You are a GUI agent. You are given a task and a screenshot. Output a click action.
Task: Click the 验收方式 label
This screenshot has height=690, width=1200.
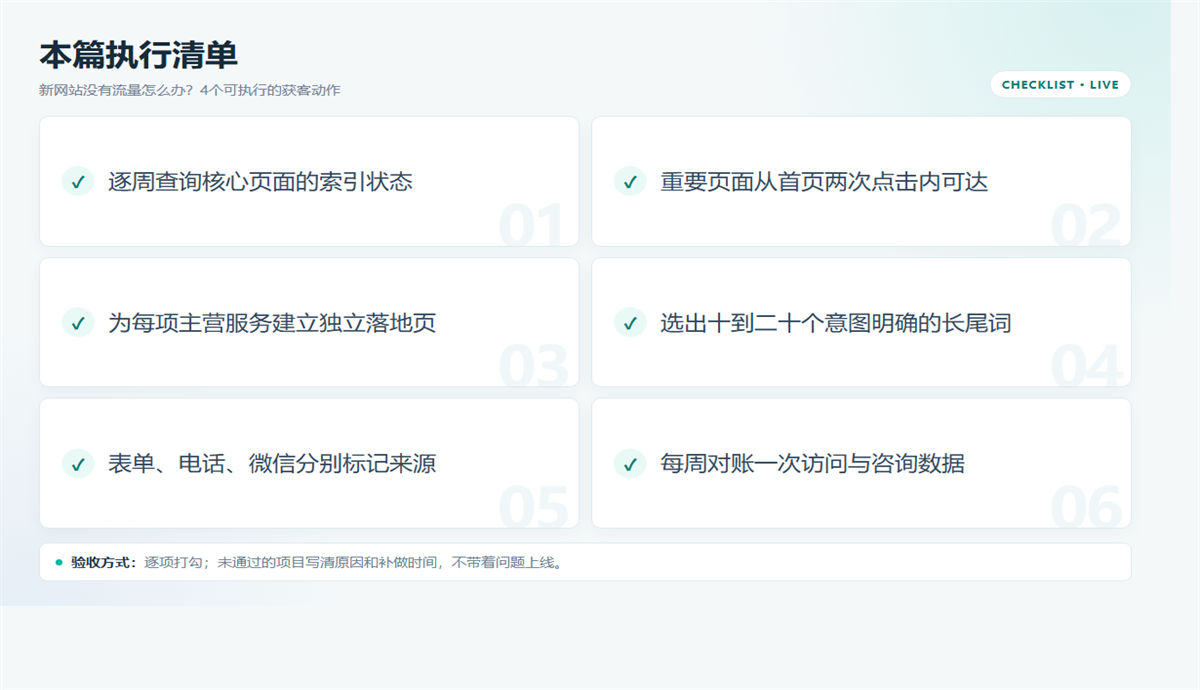(x=103, y=562)
